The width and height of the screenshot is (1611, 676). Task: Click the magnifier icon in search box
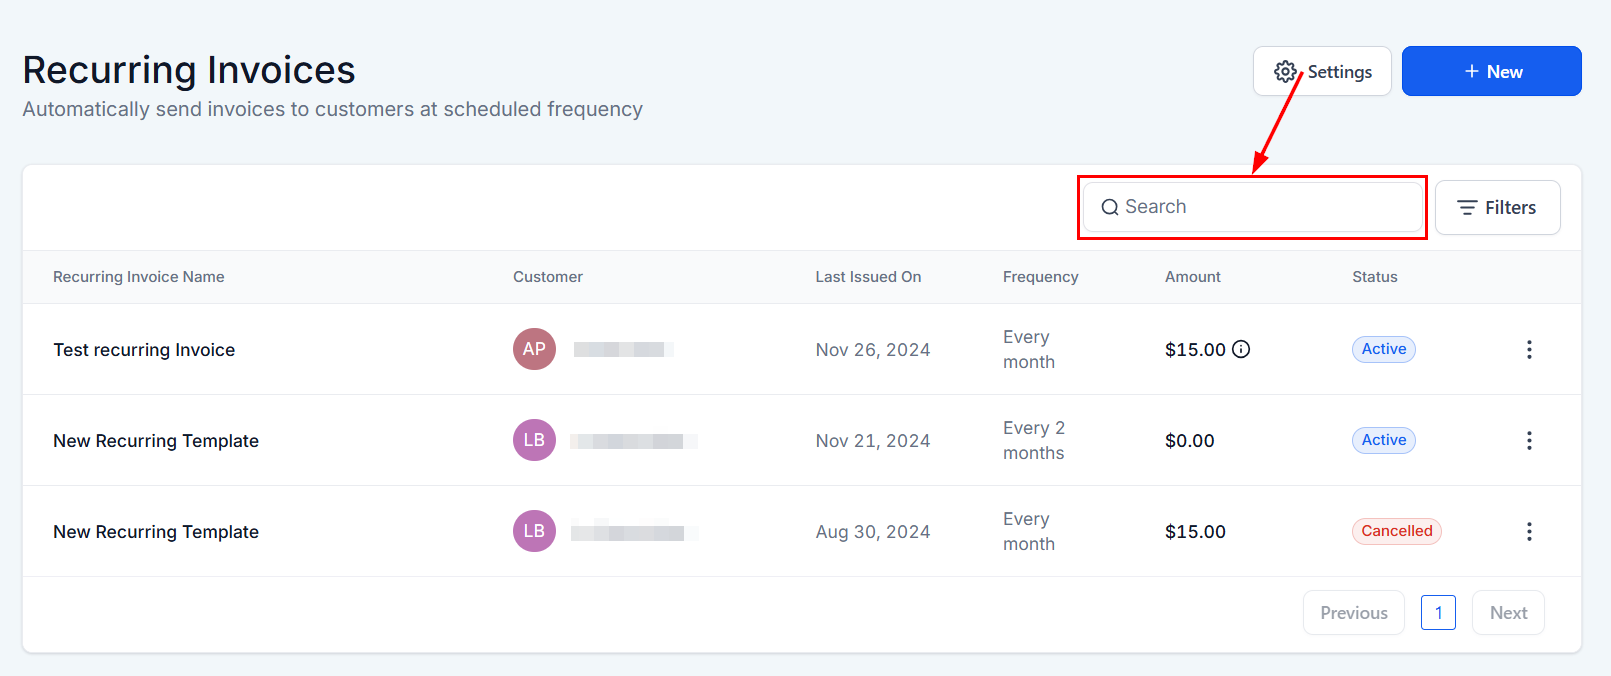tap(1109, 207)
